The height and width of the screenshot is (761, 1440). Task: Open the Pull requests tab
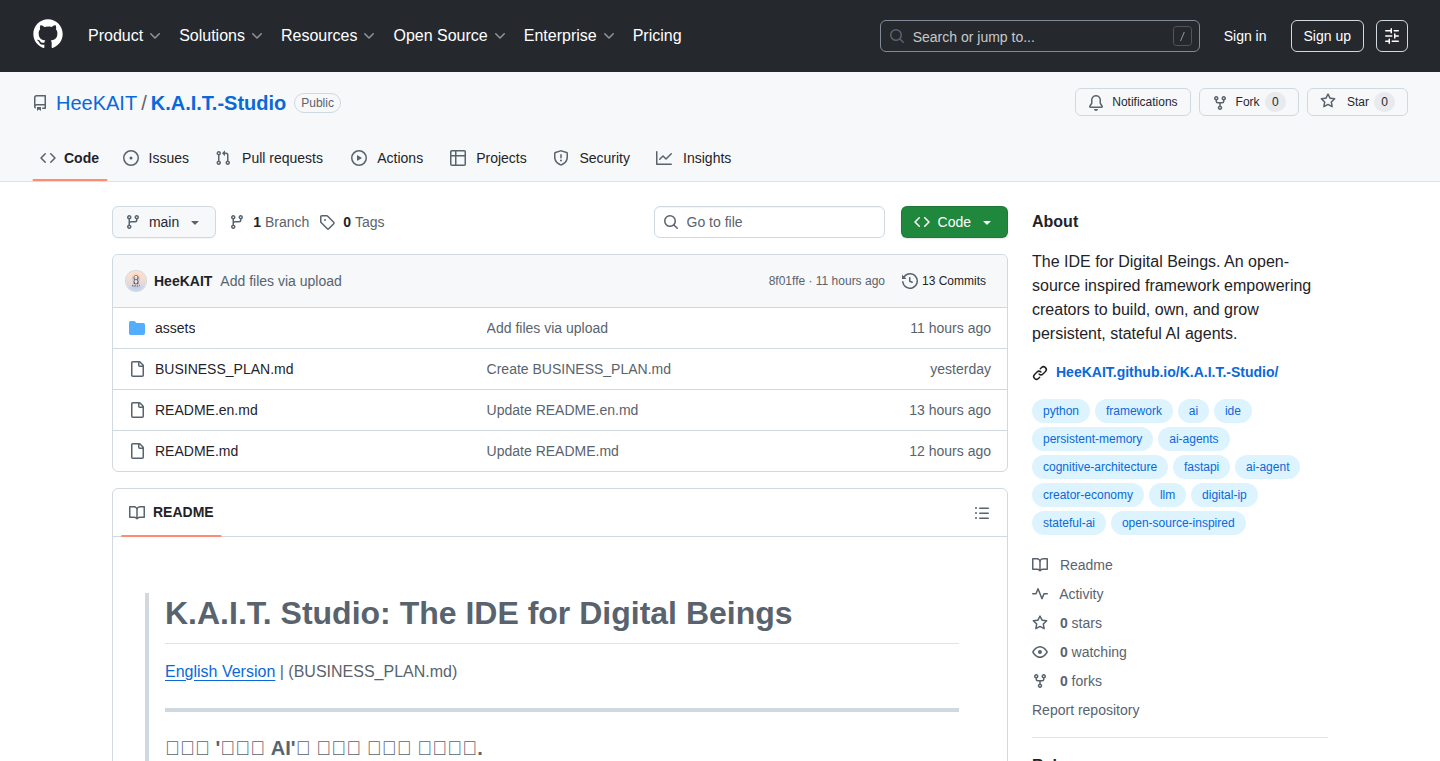[x=270, y=158]
